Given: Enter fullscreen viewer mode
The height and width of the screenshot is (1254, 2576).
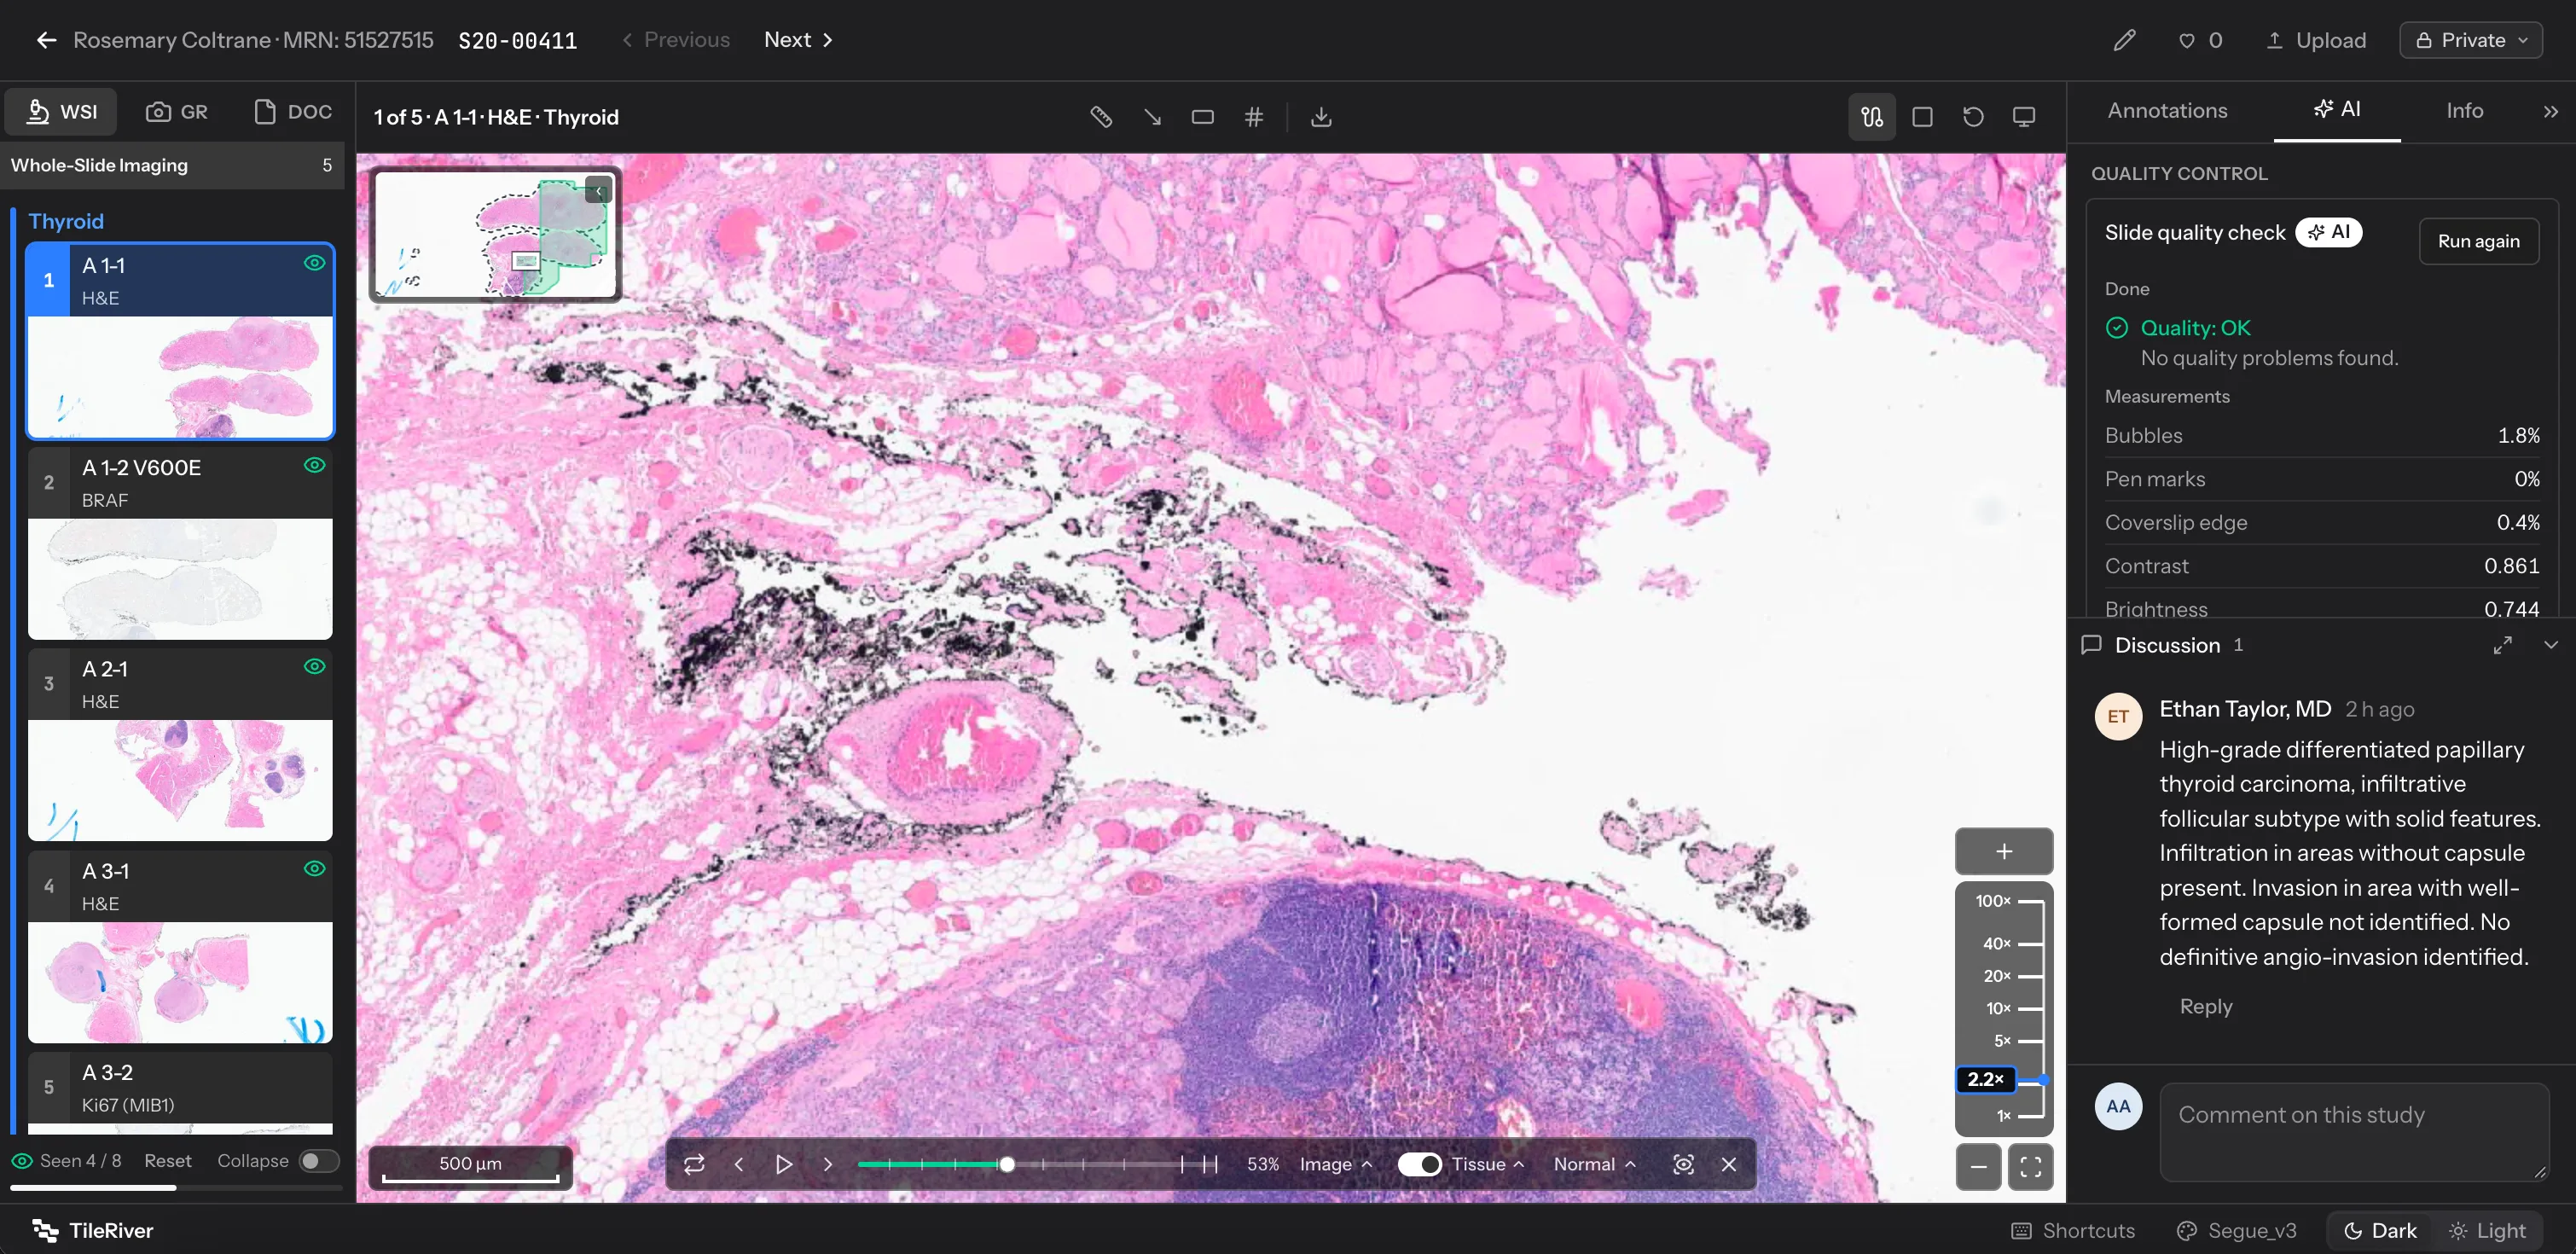Looking at the screenshot, I should click(2030, 1166).
